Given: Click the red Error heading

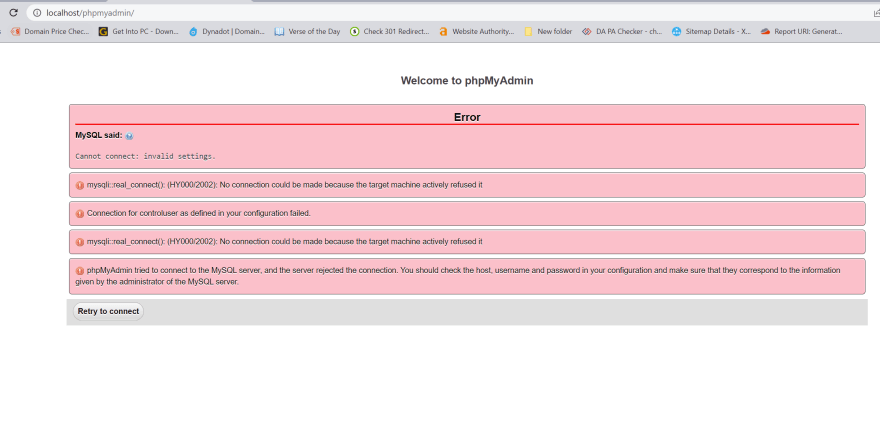Looking at the screenshot, I should 467,117.
